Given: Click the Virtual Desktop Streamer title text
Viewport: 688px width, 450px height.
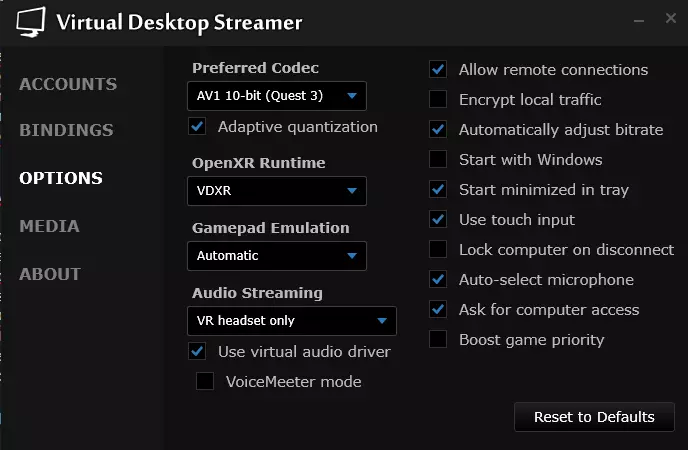Looking at the screenshot, I should 179,23.
